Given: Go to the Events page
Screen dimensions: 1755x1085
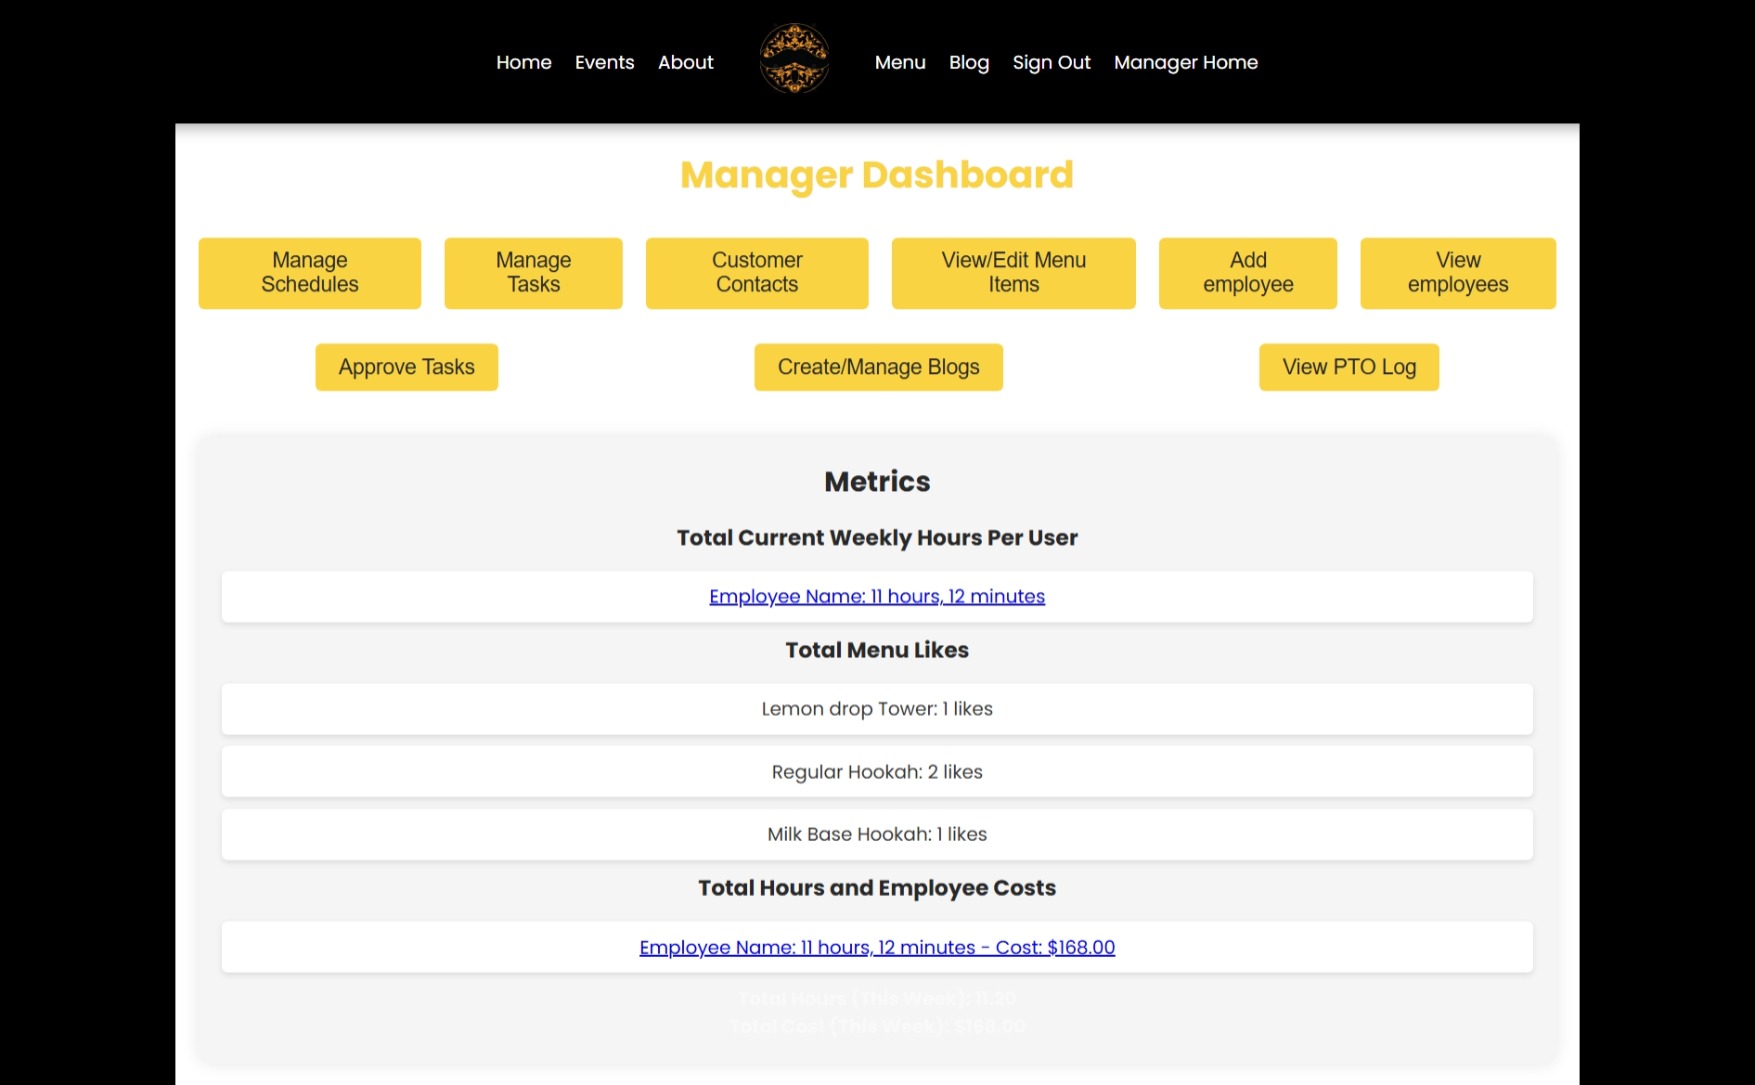Looking at the screenshot, I should [604, 62].
